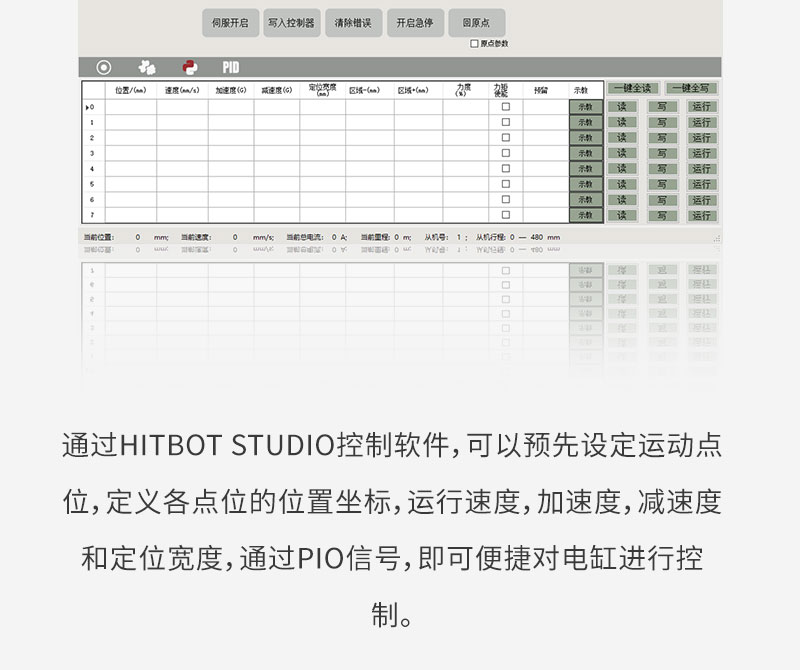800x670 pixels.
Task: Click the red and white swirl icon
Action: [190, 67]
